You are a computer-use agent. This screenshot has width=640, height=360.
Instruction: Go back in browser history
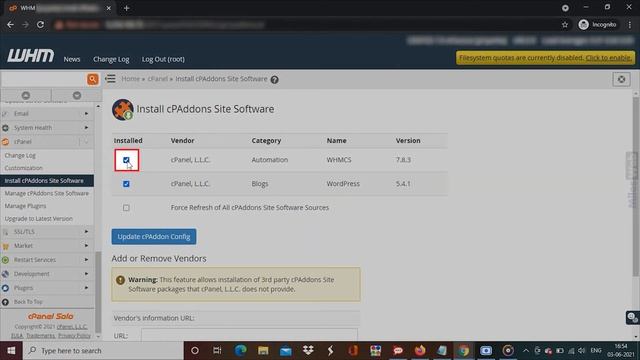(x=11, y=24)
